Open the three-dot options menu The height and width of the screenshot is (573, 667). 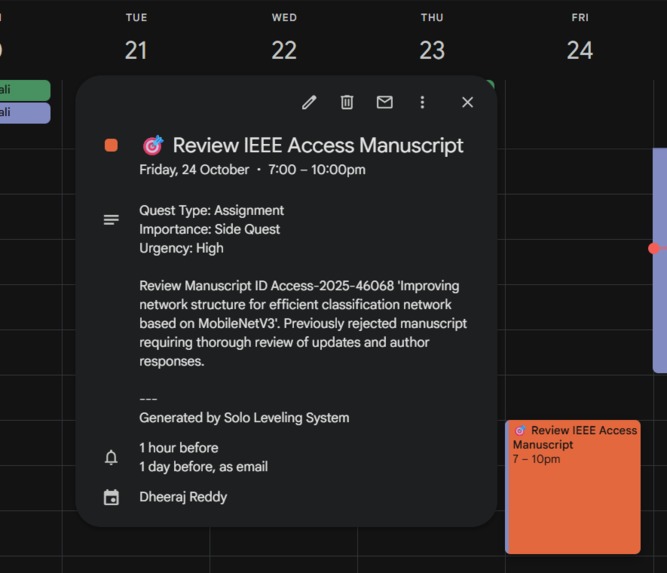[x=422, y=103]
